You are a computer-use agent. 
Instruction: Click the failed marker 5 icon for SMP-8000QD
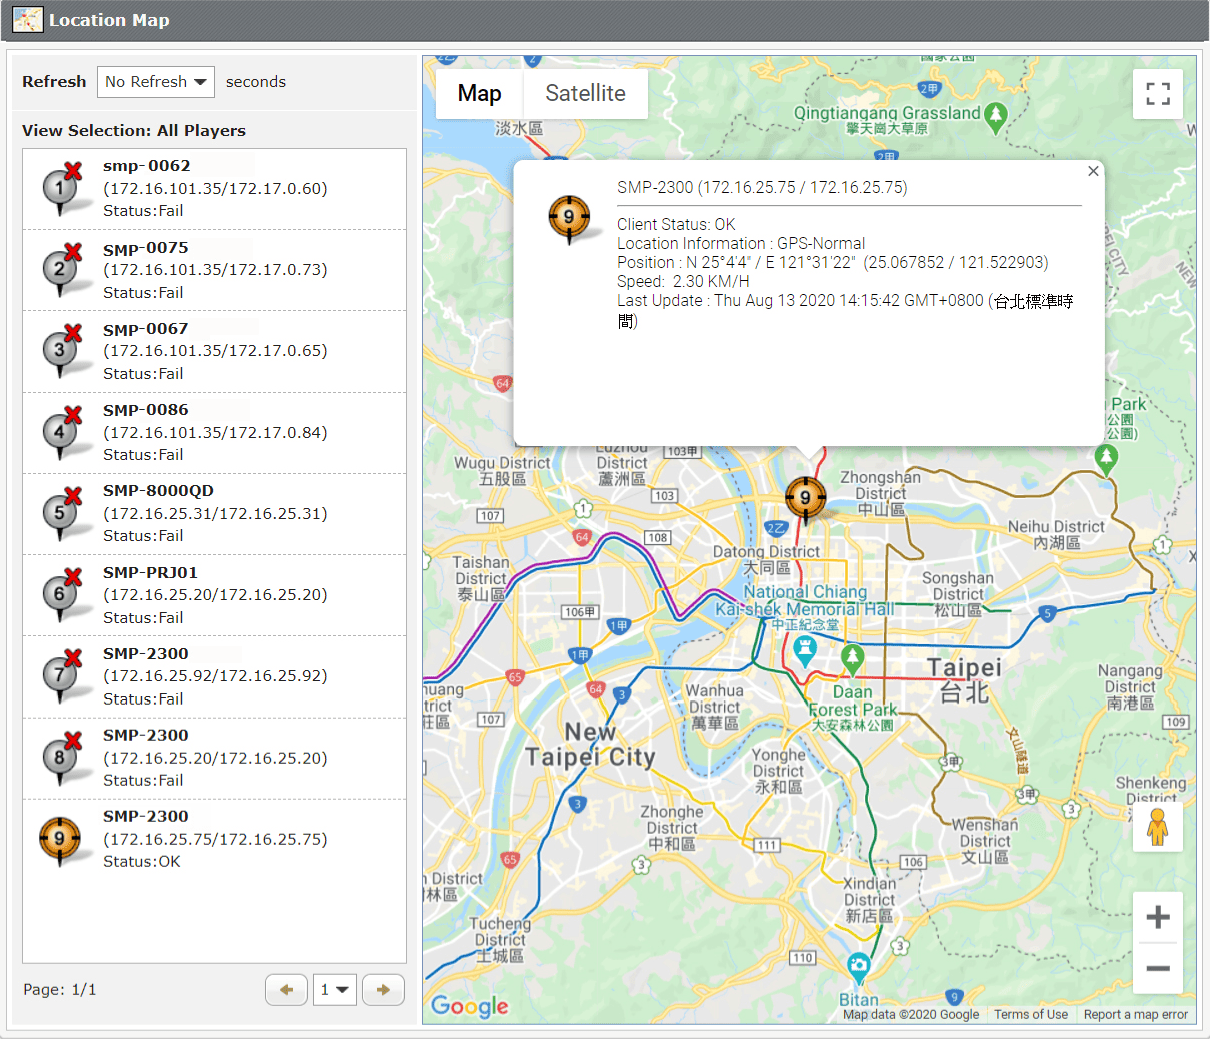pos(61,513)
